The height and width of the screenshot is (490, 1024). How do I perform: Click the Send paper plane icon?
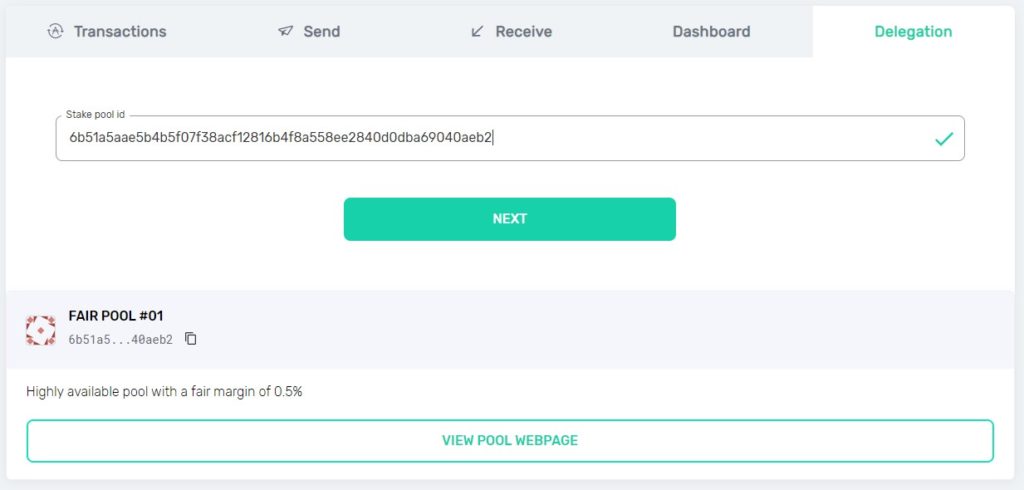point(285,31)
